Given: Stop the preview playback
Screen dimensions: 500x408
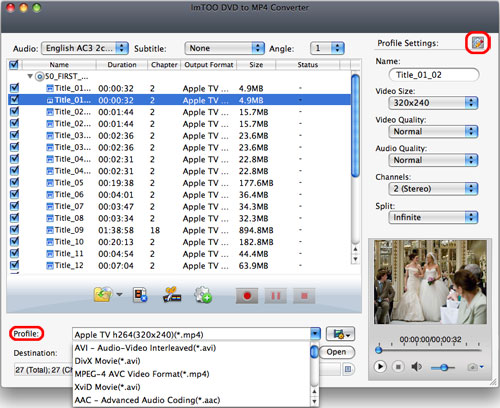Looking at the screenshot, I should (398, 367).
